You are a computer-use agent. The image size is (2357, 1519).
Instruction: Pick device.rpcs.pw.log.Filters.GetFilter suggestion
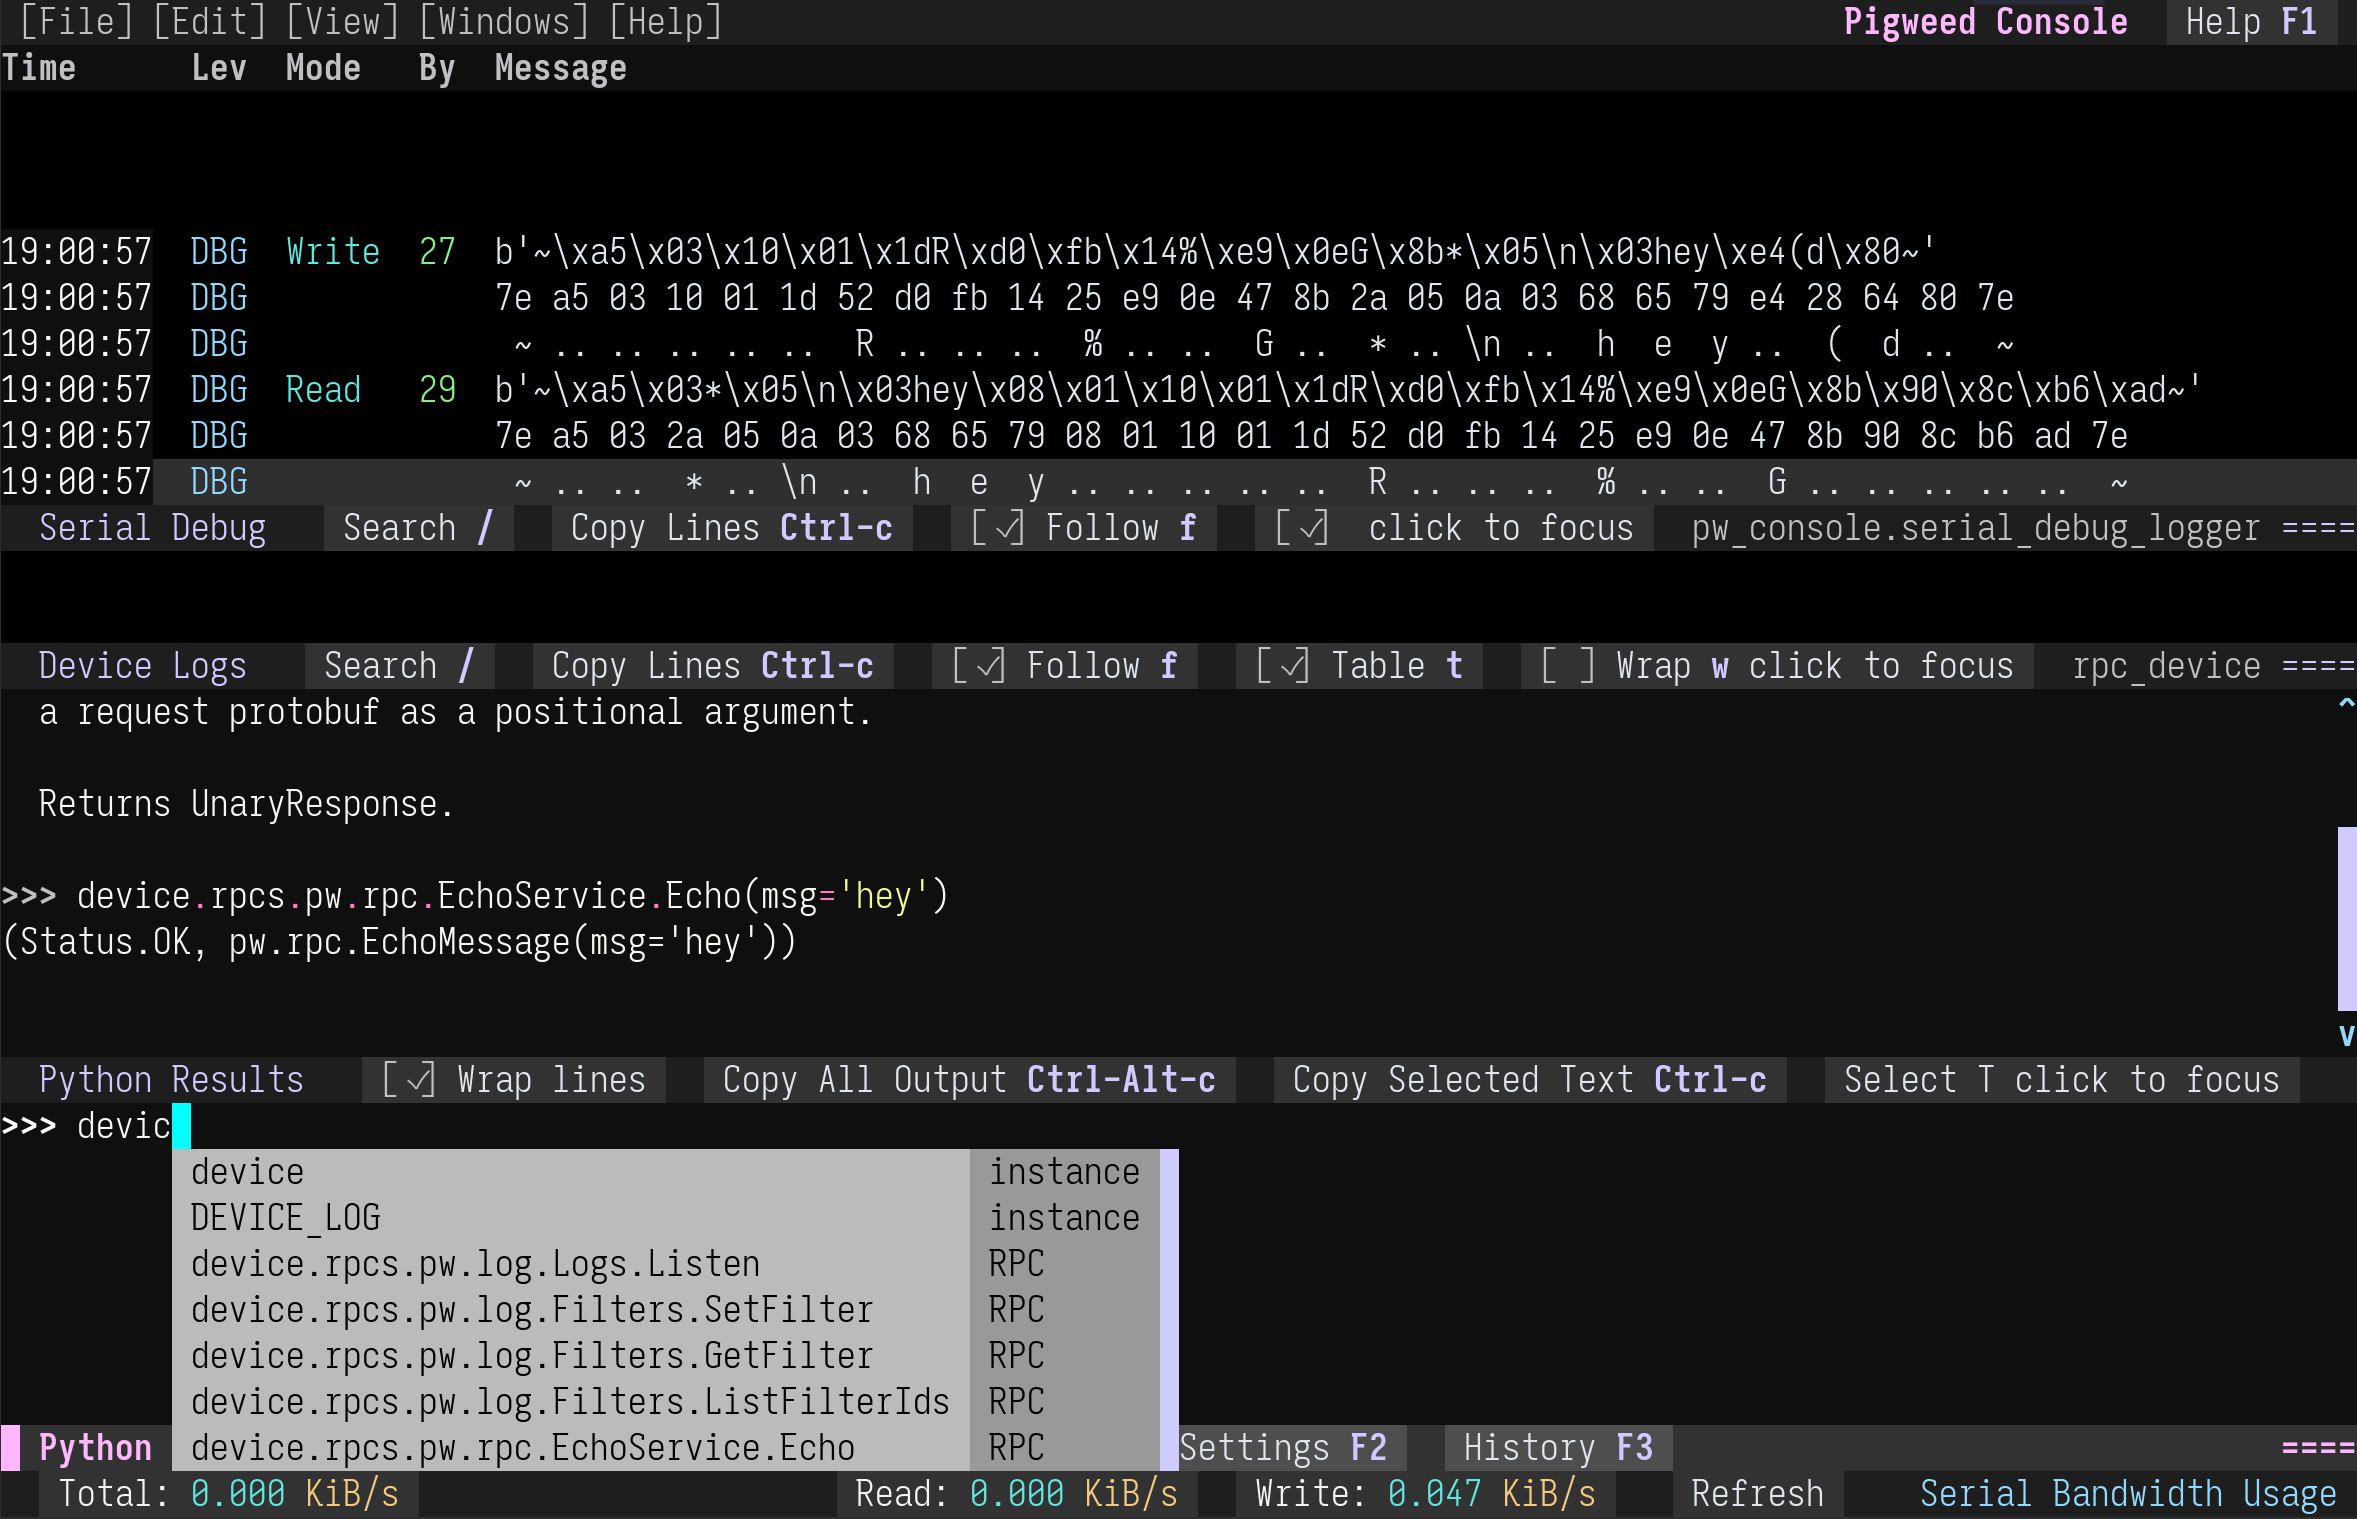coord(531,1356)
